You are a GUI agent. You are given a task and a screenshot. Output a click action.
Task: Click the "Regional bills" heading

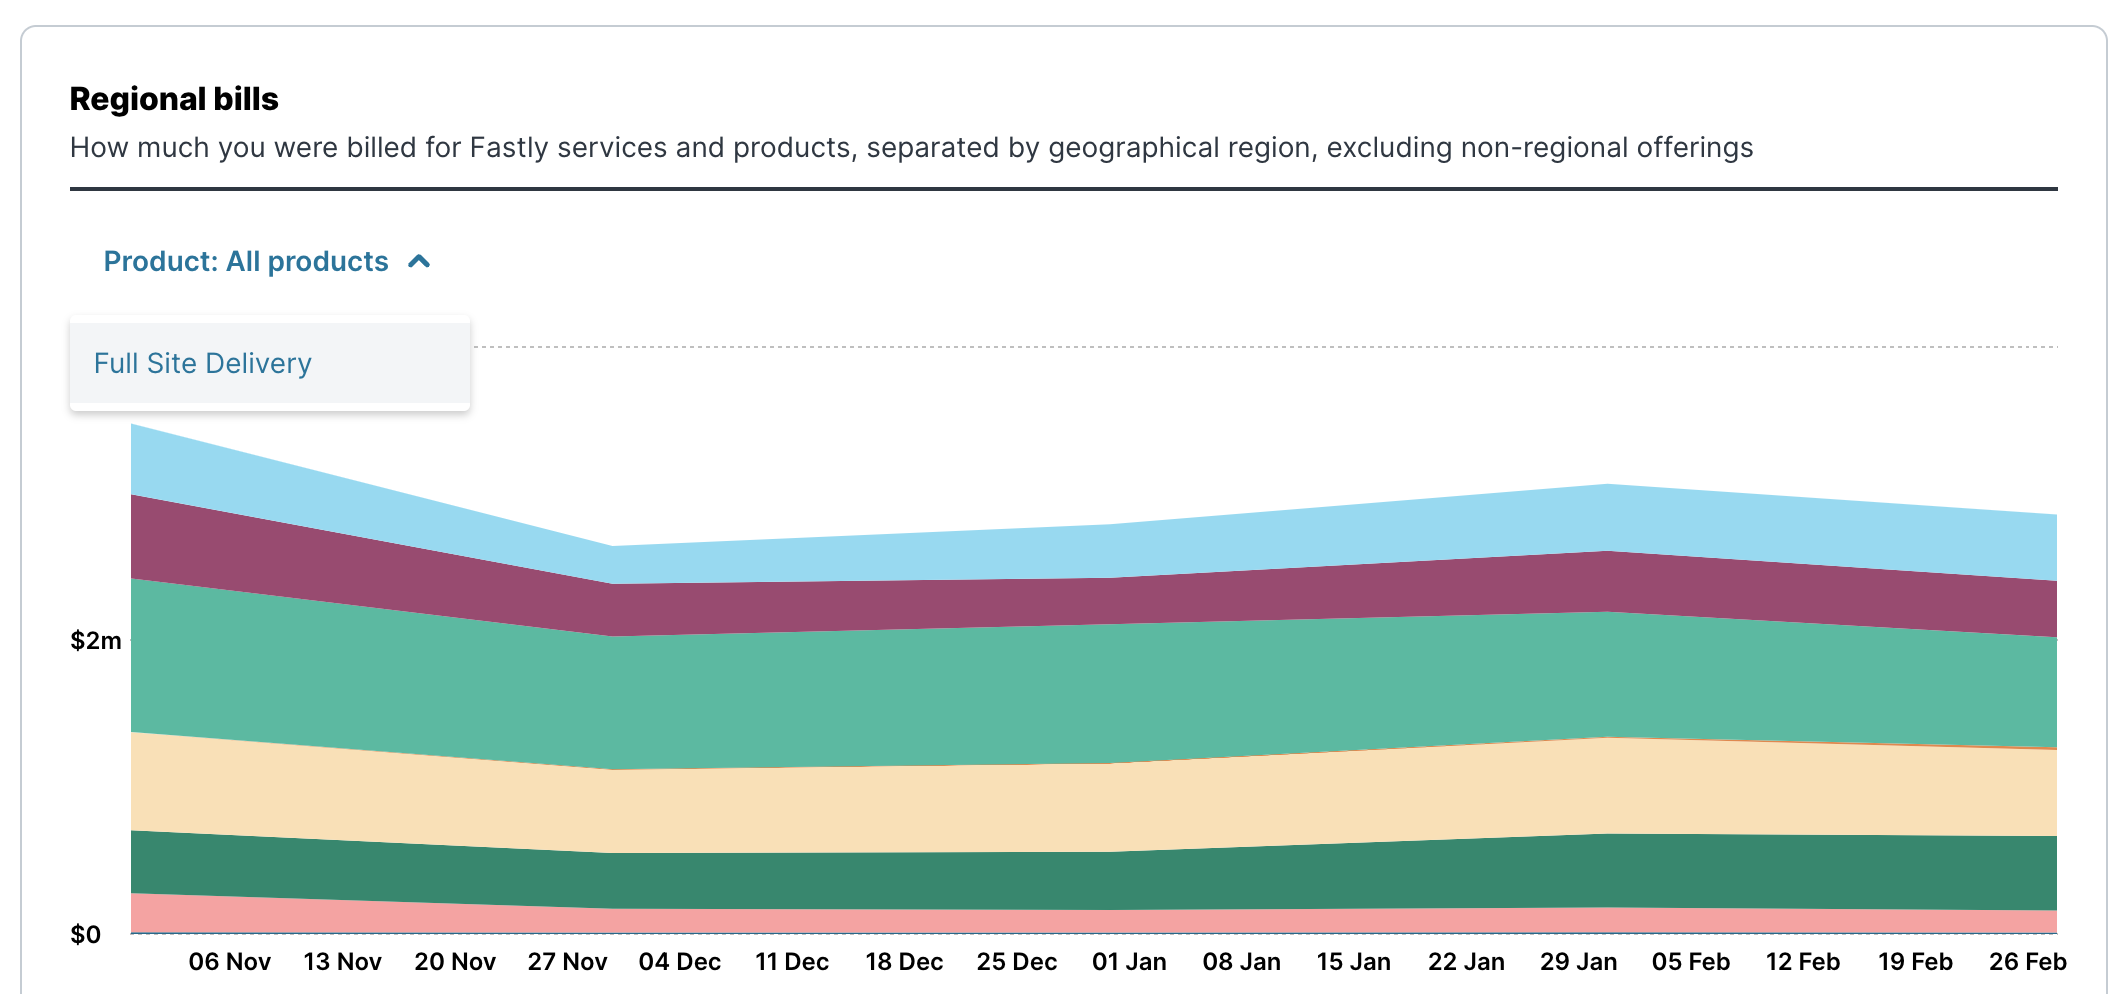(173, 98)
